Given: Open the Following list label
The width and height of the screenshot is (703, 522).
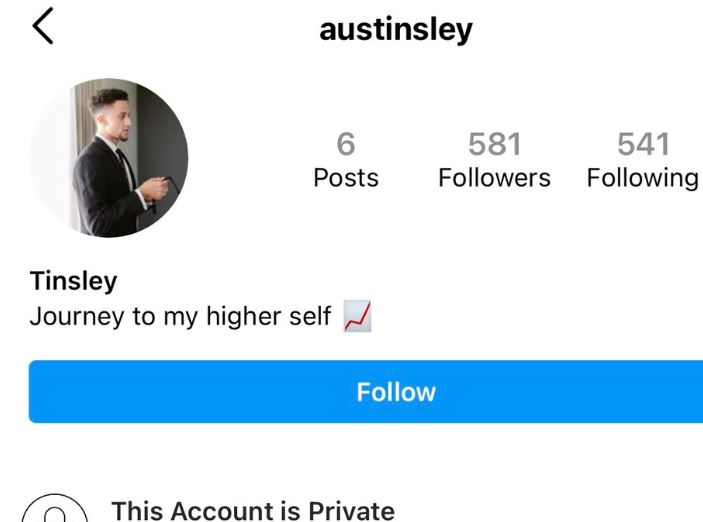Looking at the screenshot, I should click(643, 178).
